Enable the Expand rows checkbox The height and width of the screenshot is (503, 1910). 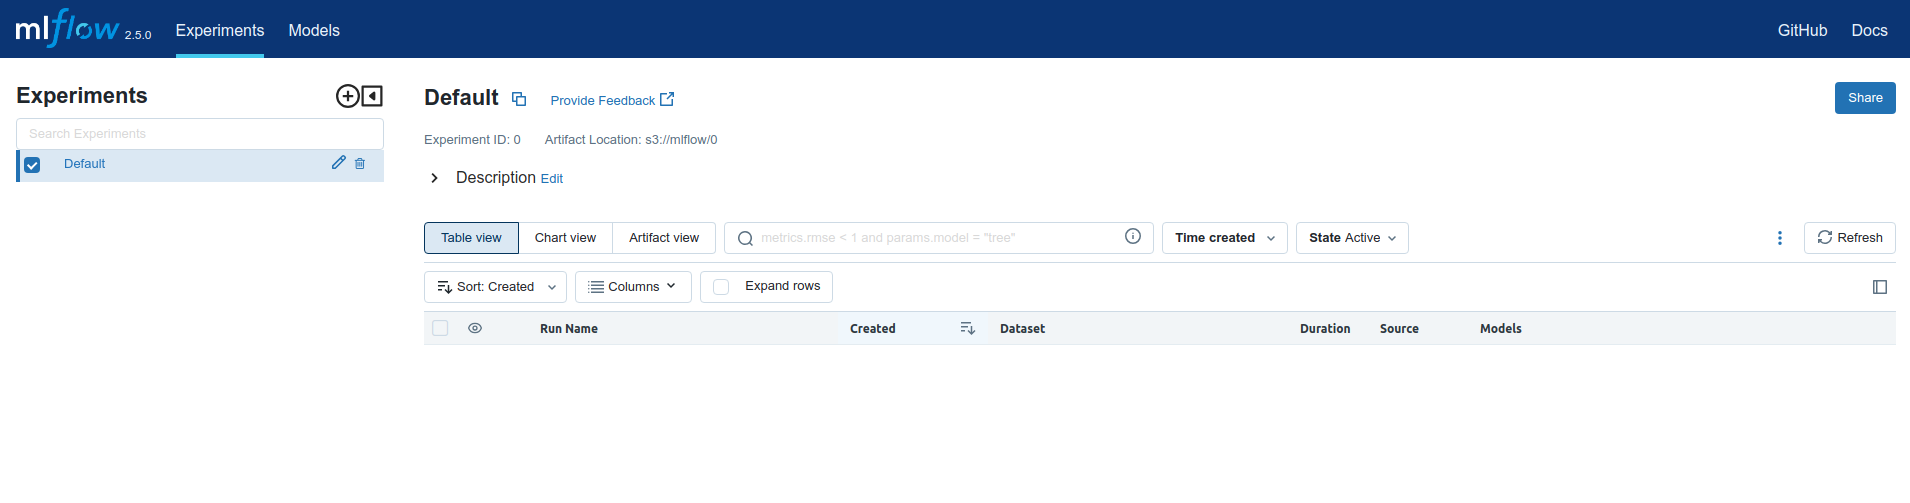721,287
